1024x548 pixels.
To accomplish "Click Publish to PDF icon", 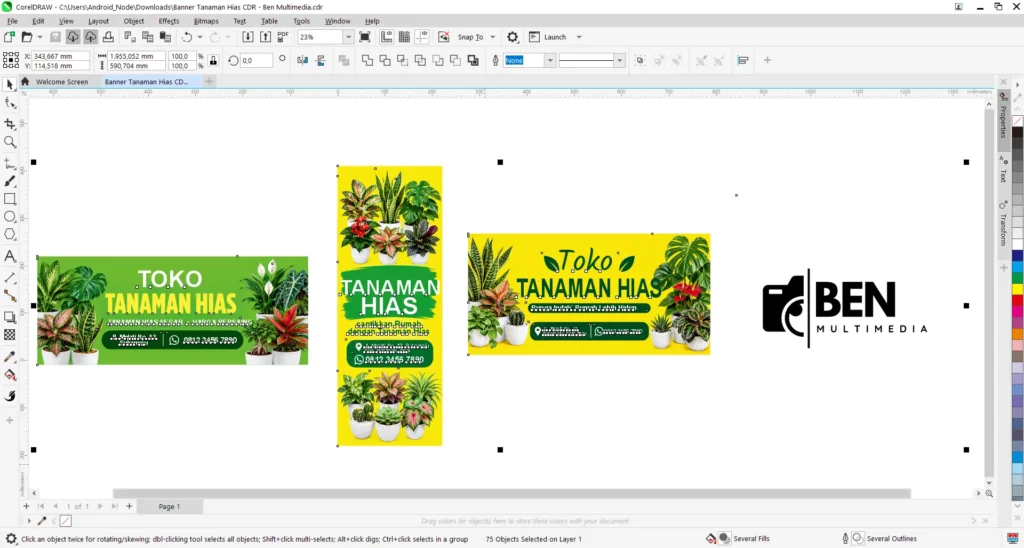I will coord(283,37).
